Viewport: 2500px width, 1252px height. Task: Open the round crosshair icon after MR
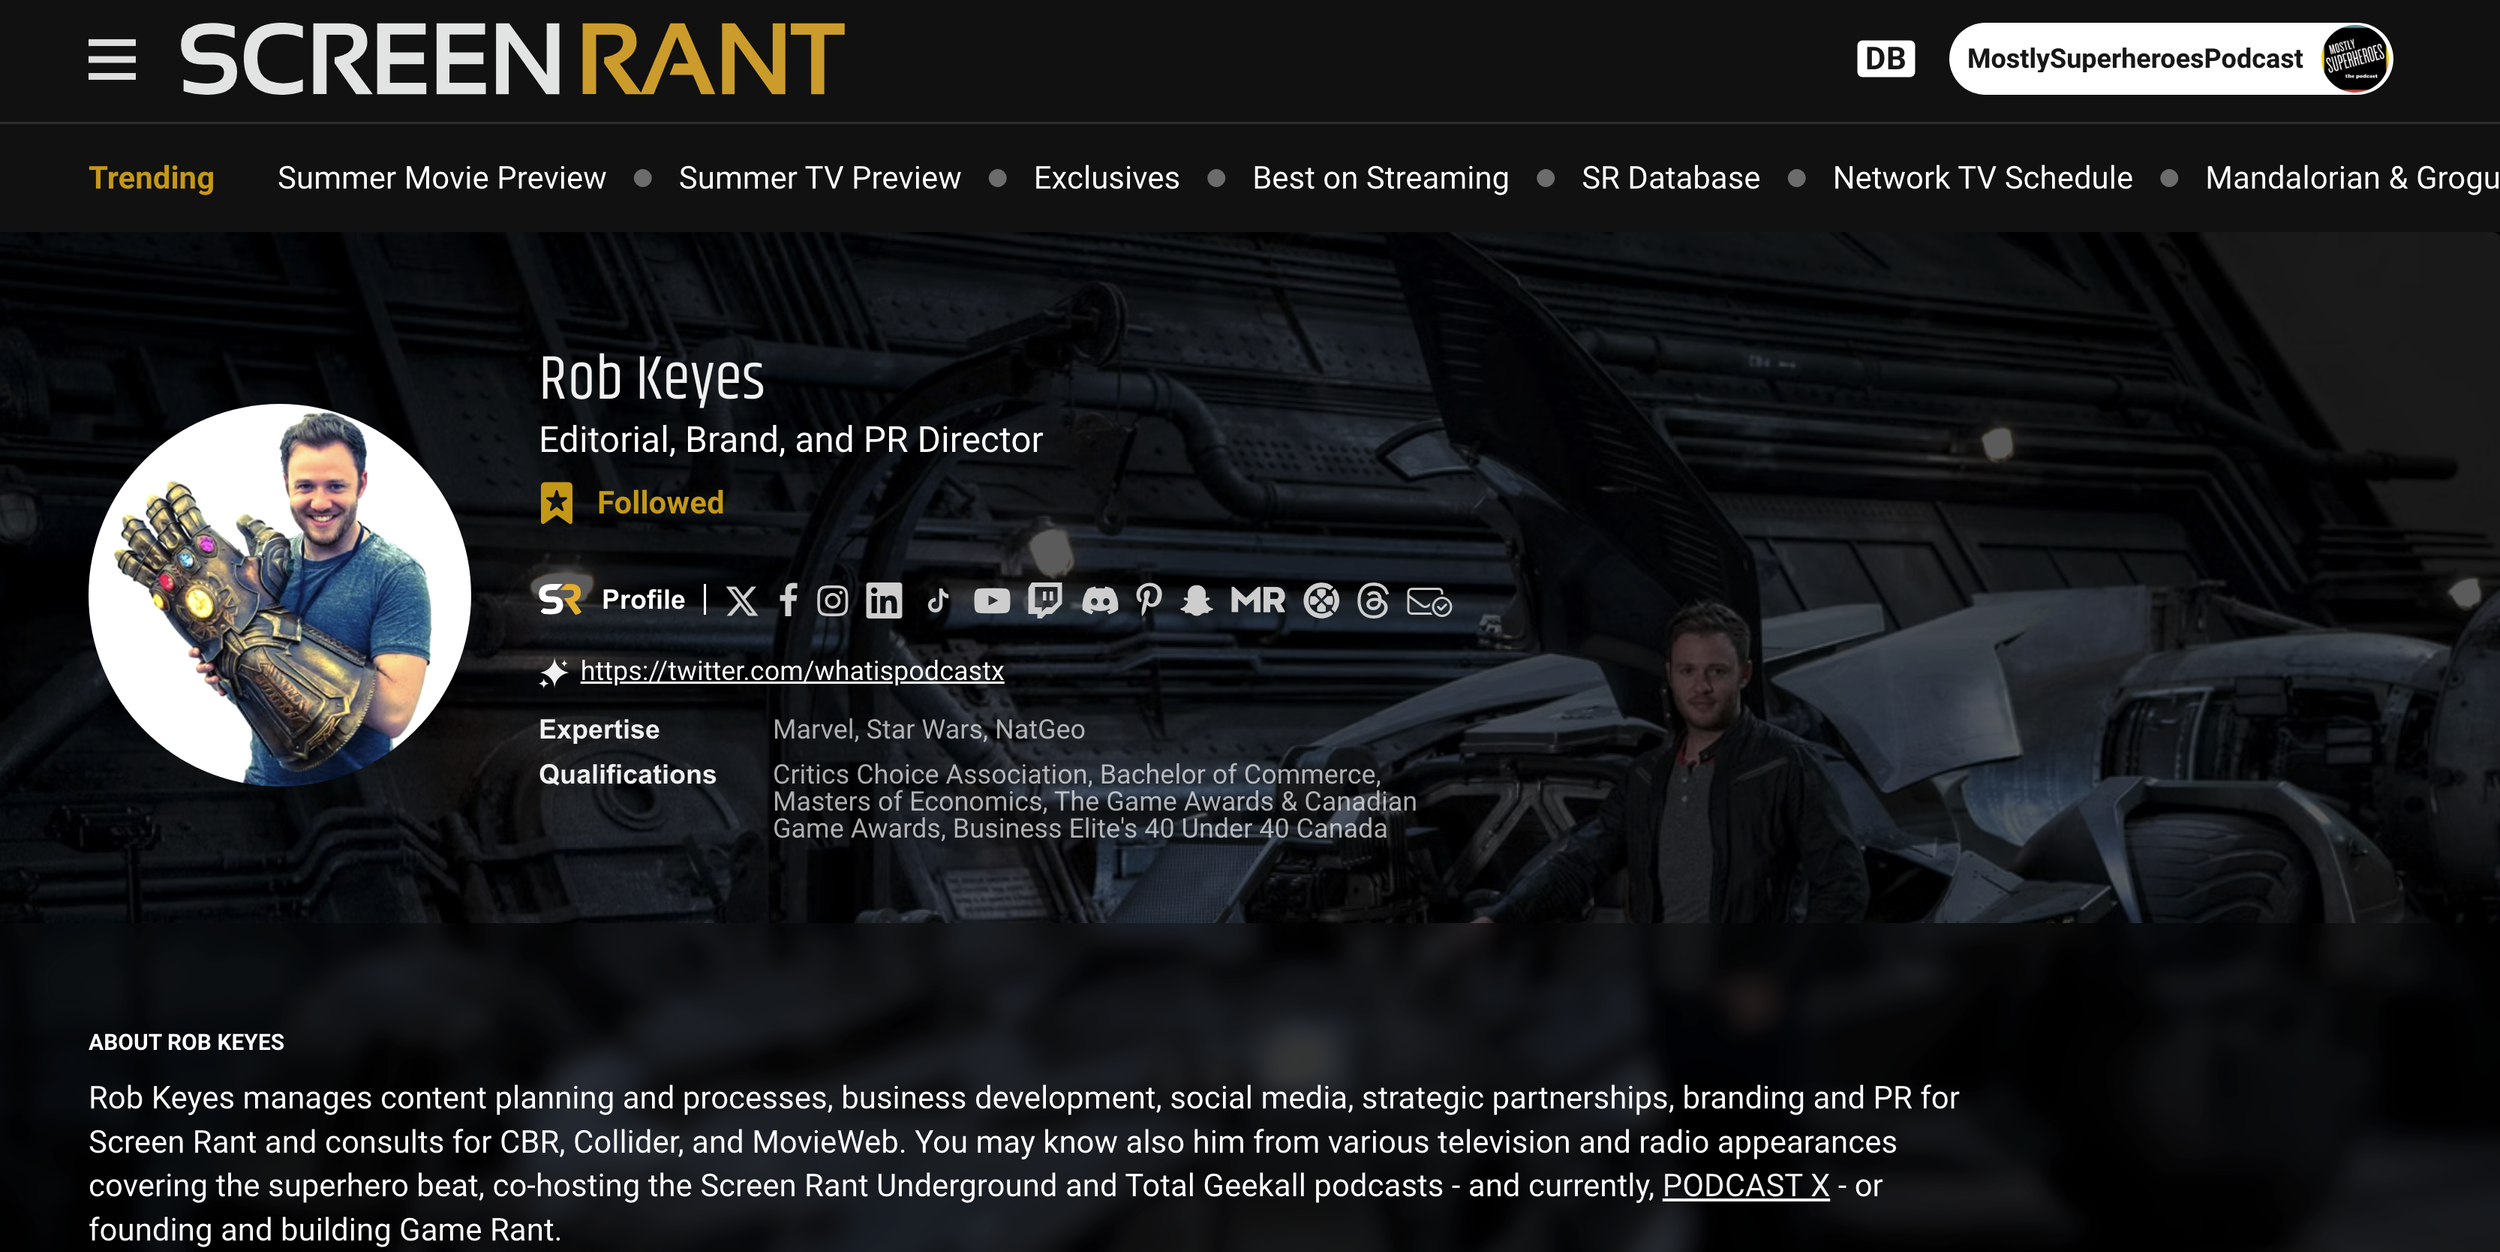(x=1321, y=600)
